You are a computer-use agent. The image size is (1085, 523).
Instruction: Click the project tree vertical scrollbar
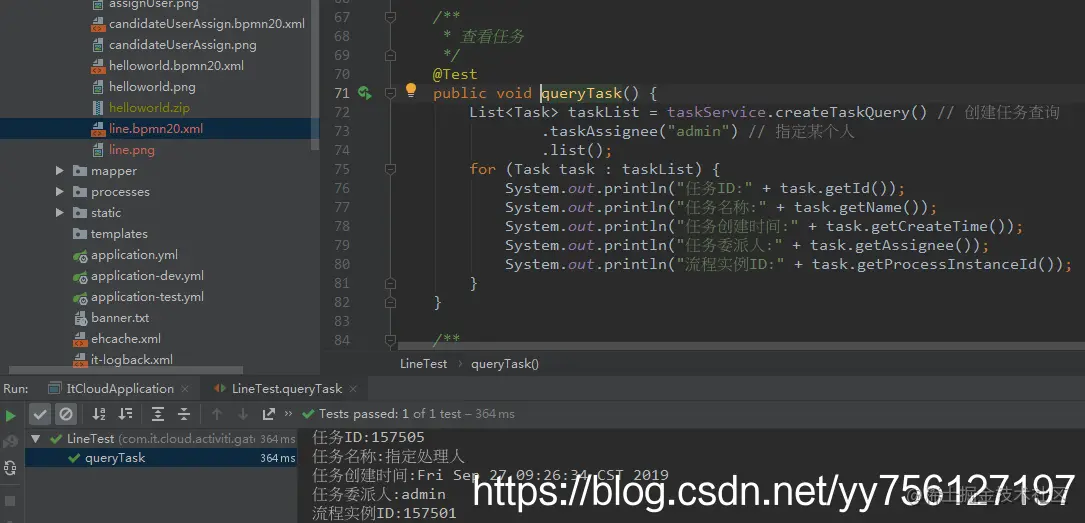(x=316, y=73)
